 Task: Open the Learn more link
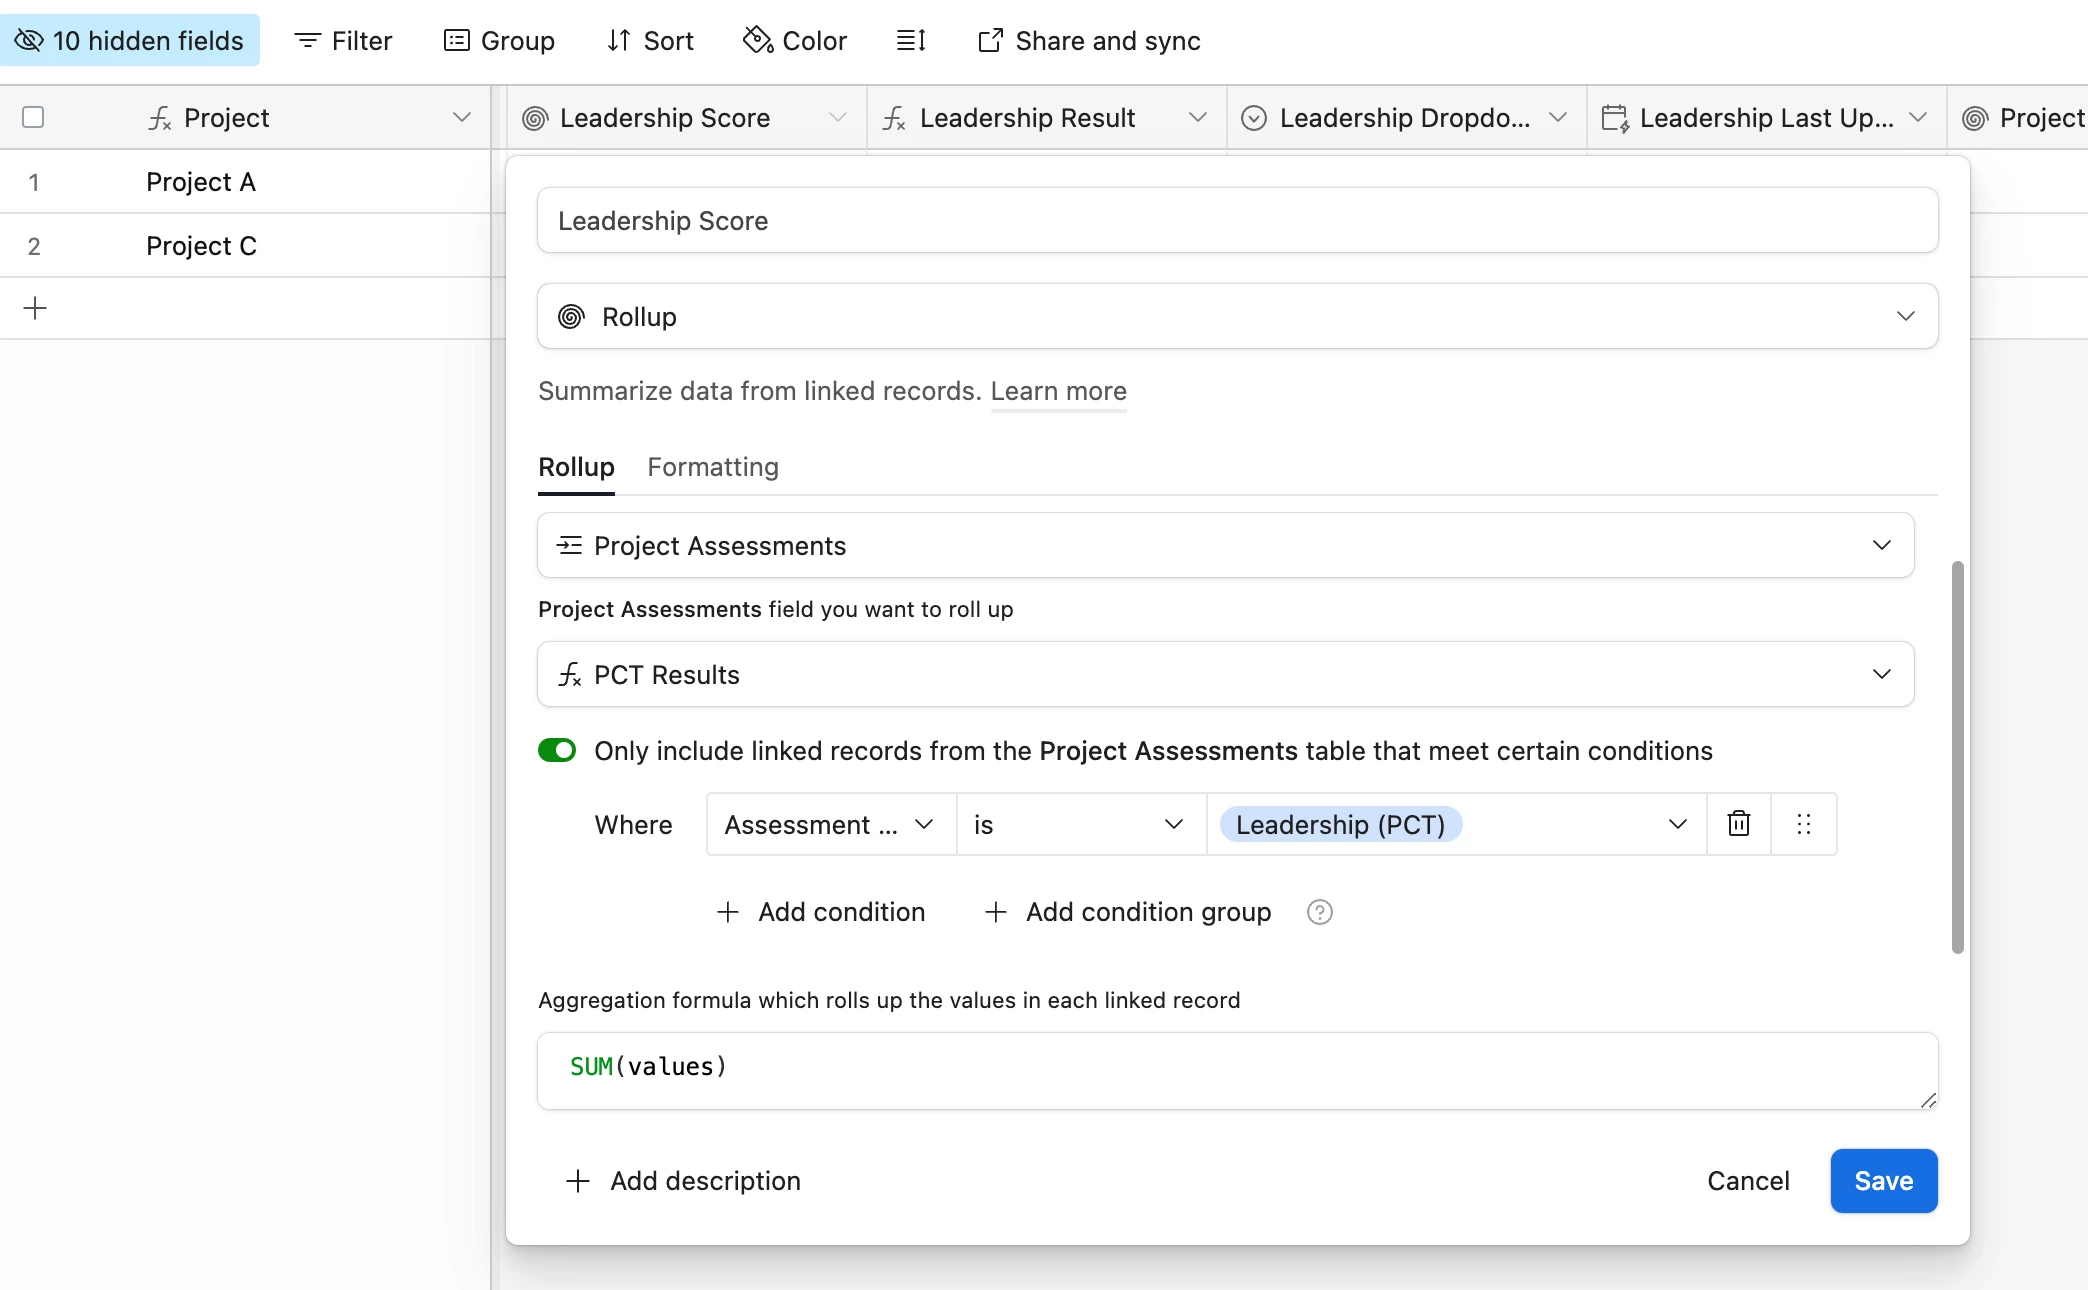click(x=1058, y=391)
